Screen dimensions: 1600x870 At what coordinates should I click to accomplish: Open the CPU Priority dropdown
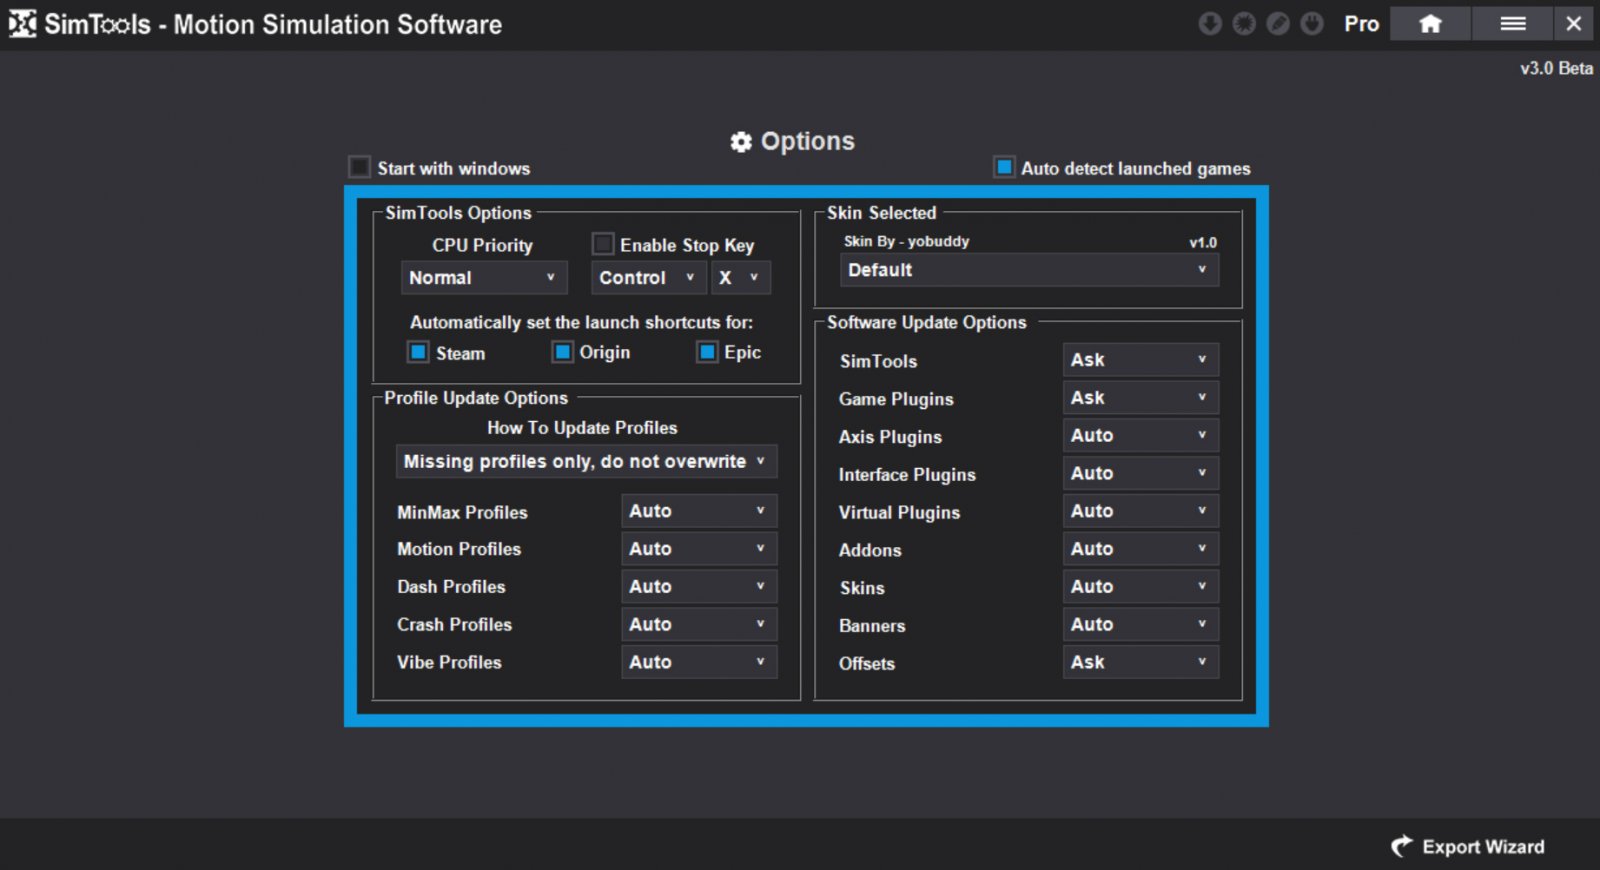pyautogui.click(x=483, y=278)
